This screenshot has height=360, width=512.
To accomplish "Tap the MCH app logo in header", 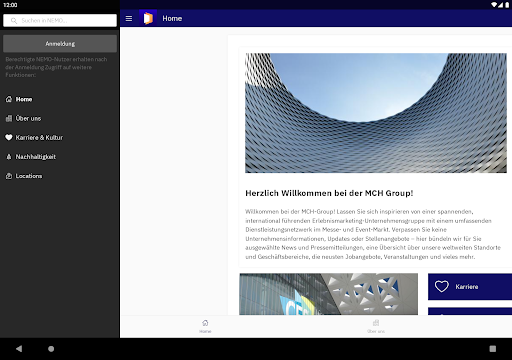I will click(x=148, y=18).
